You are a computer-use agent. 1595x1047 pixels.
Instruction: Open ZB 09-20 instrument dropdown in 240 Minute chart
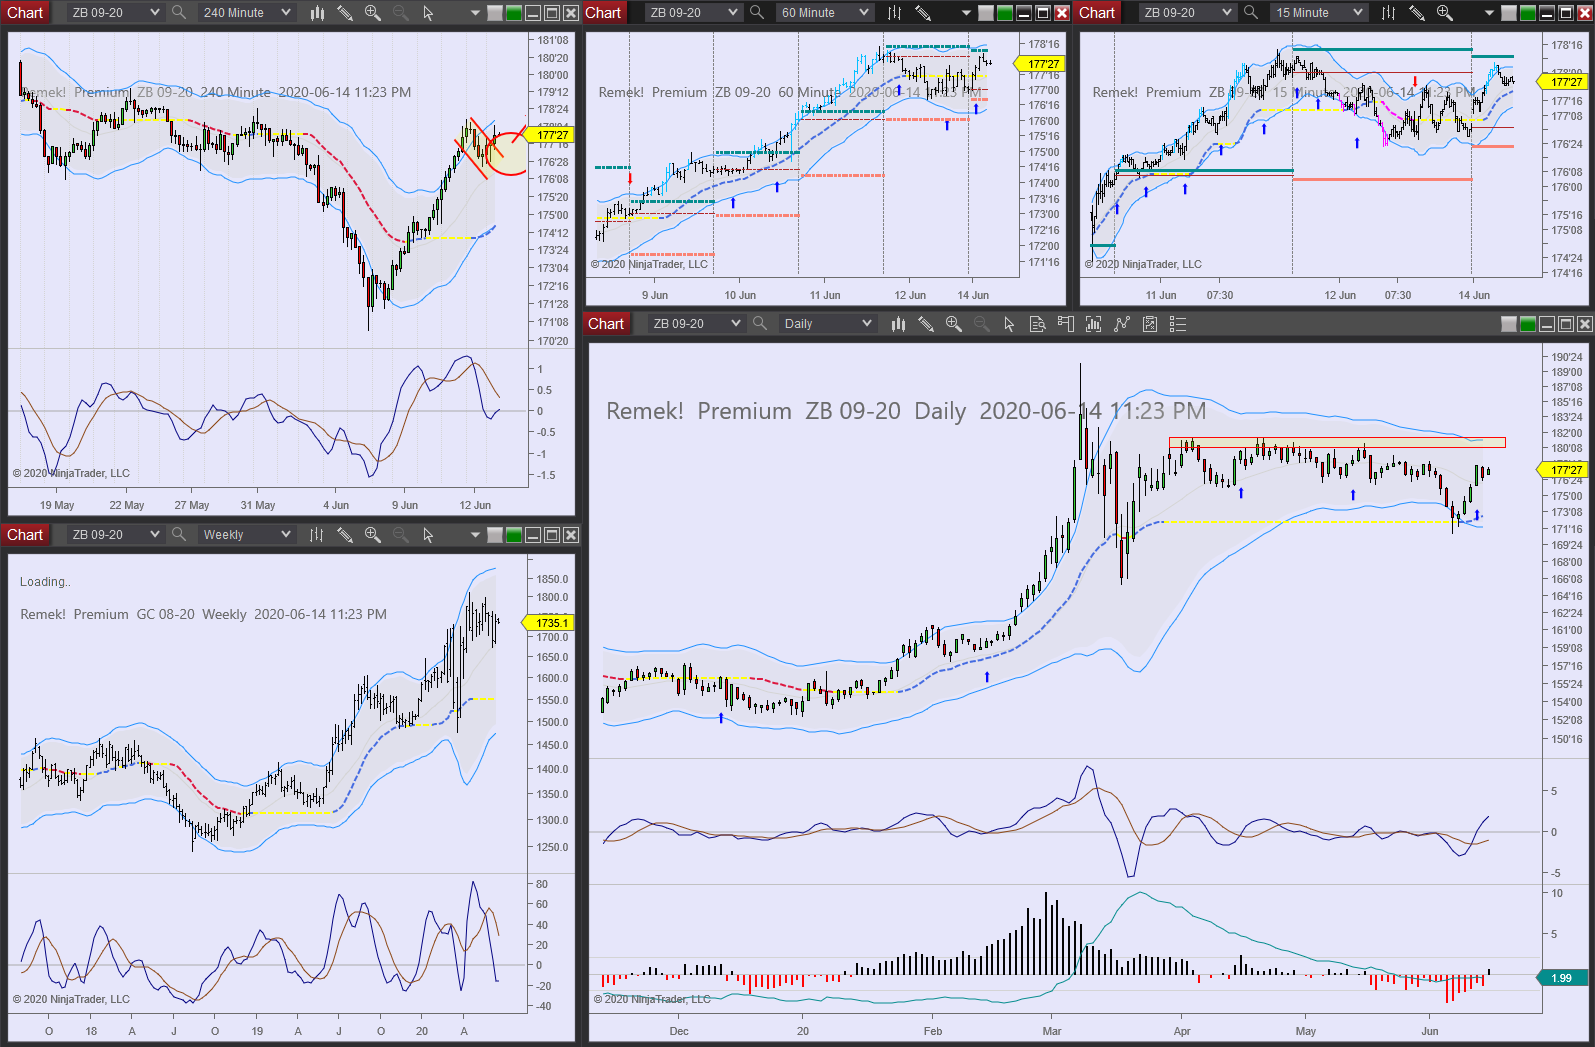[x=115, y=13]
